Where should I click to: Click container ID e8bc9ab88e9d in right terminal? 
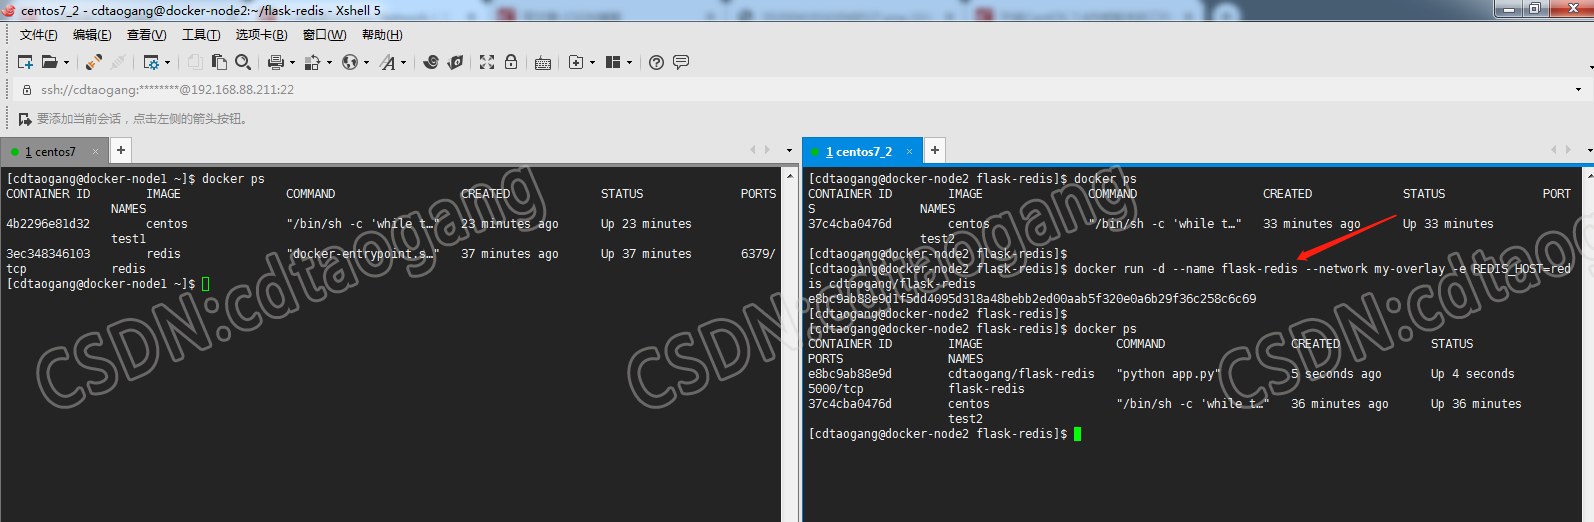pos(850,374)
